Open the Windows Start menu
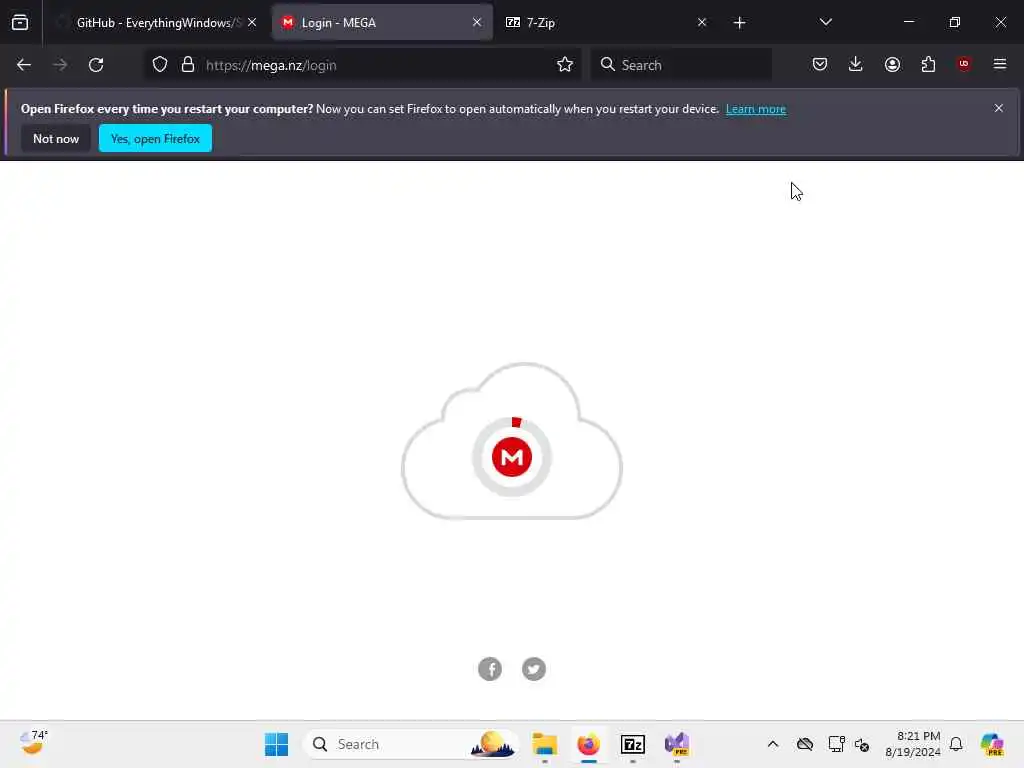The width and height of the screenshot is (1024, 768). tap(276, 744)
